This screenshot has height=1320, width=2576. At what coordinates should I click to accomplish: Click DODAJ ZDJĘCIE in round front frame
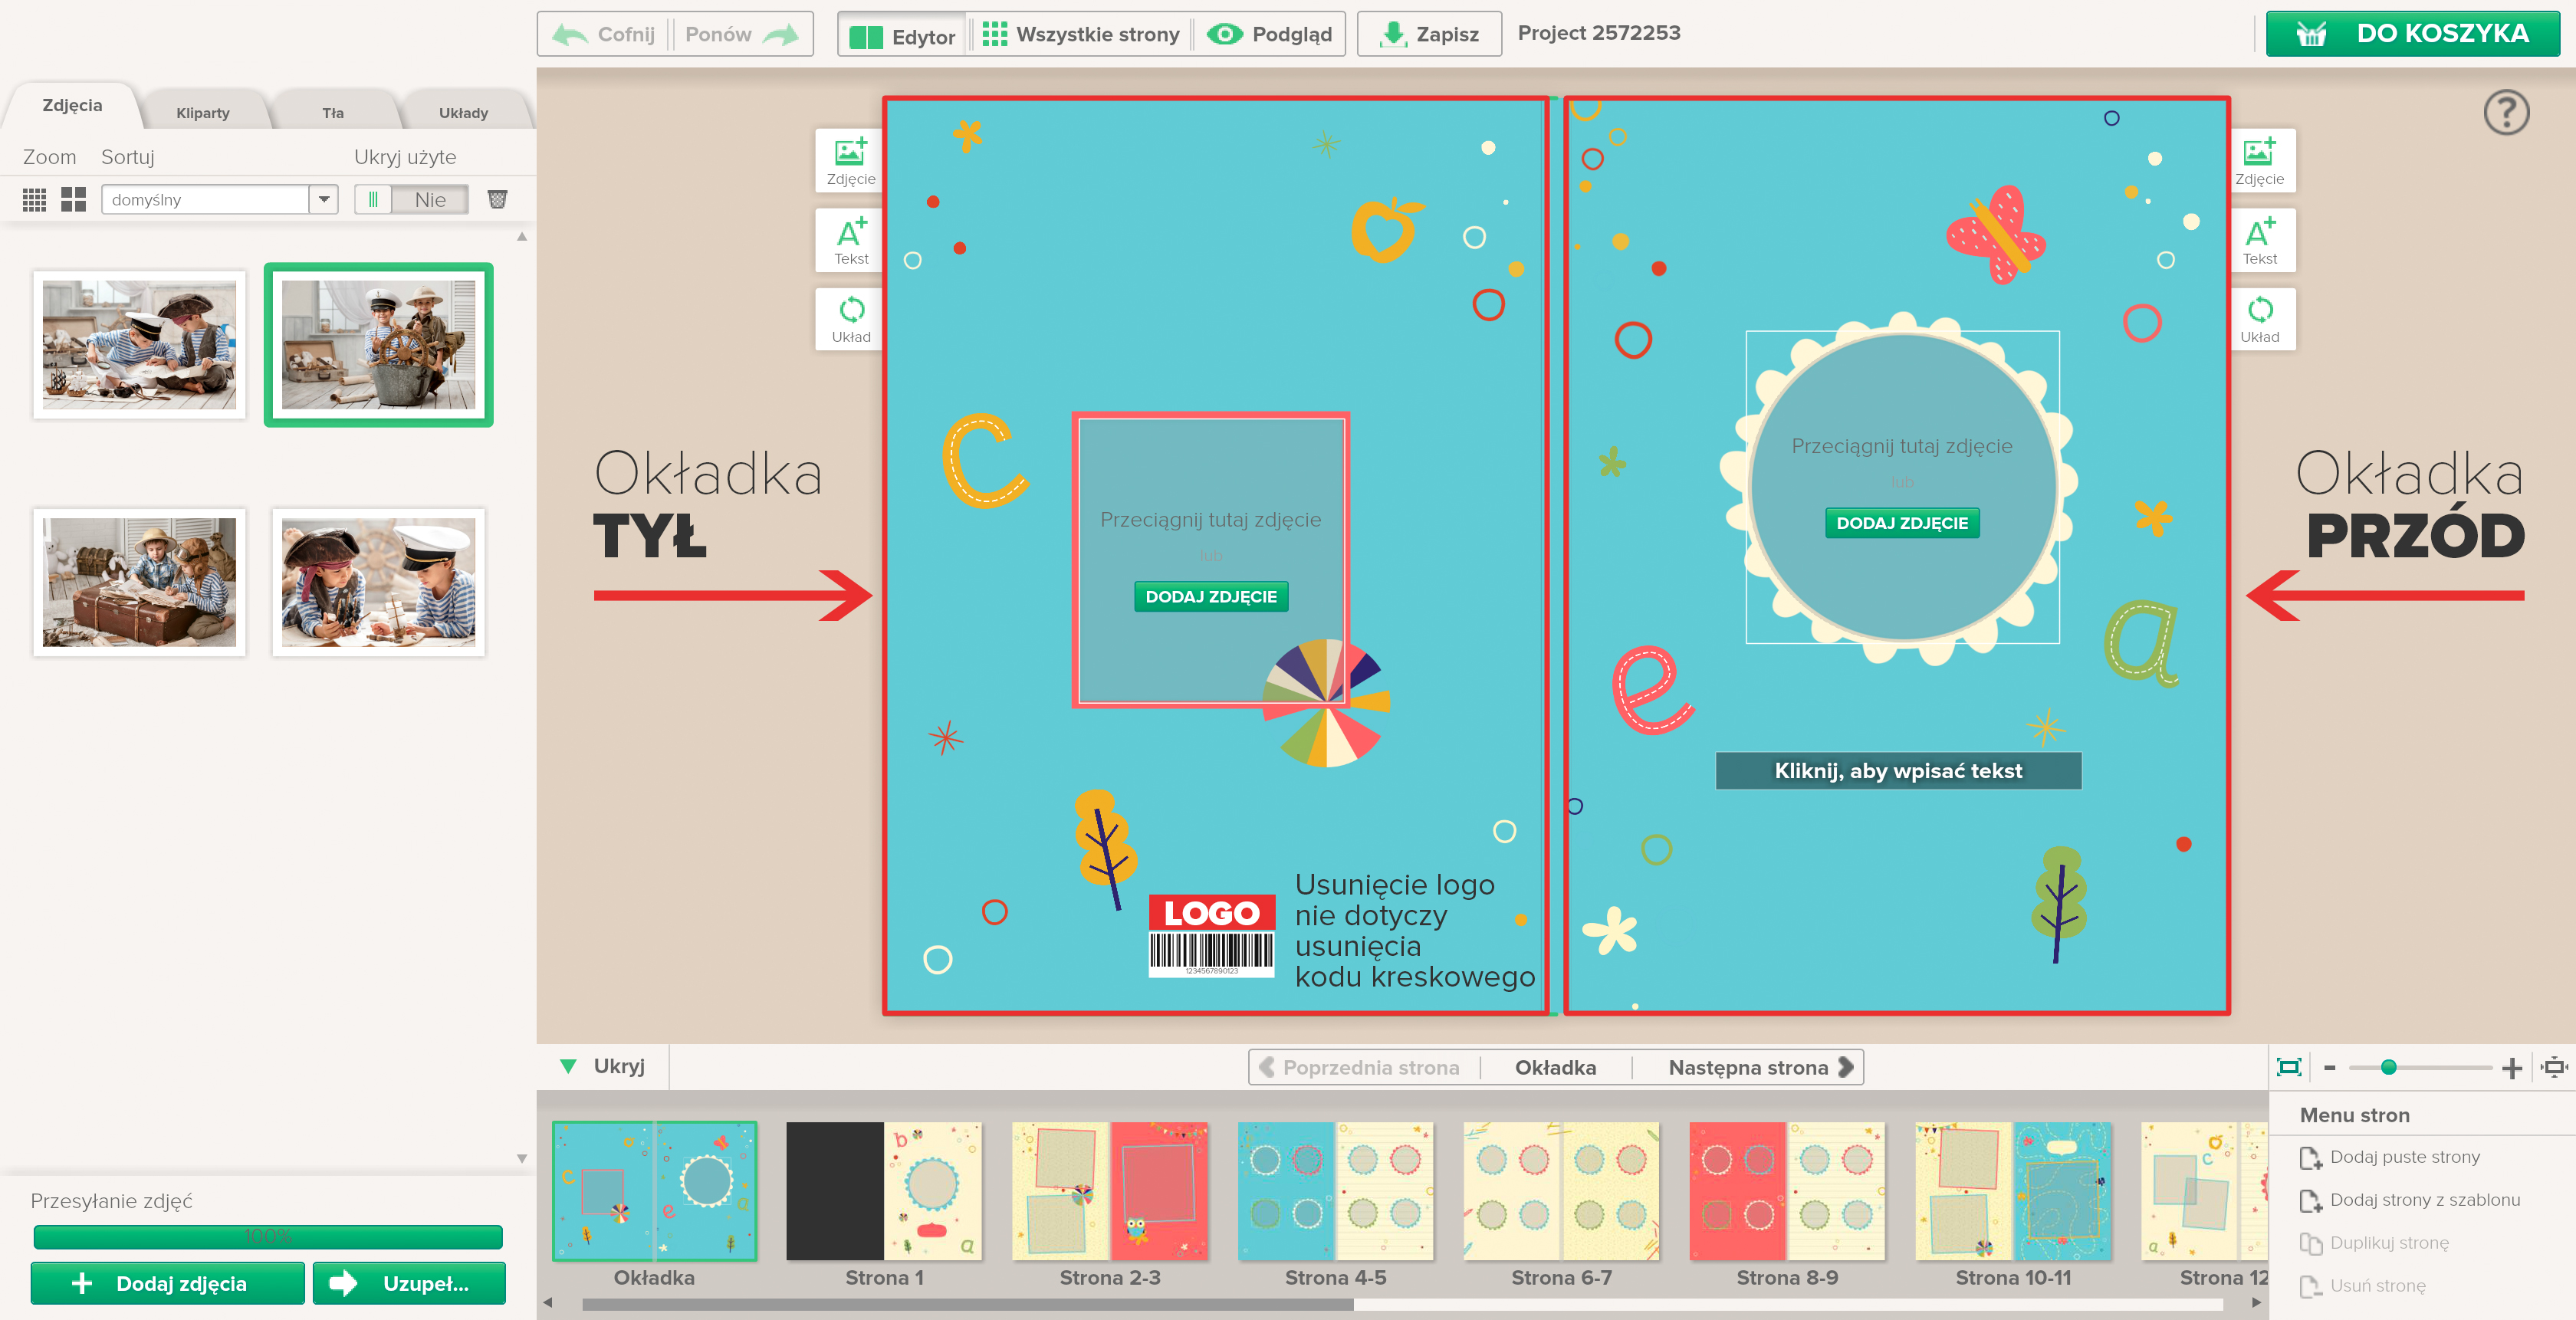tap(1901, 523)
